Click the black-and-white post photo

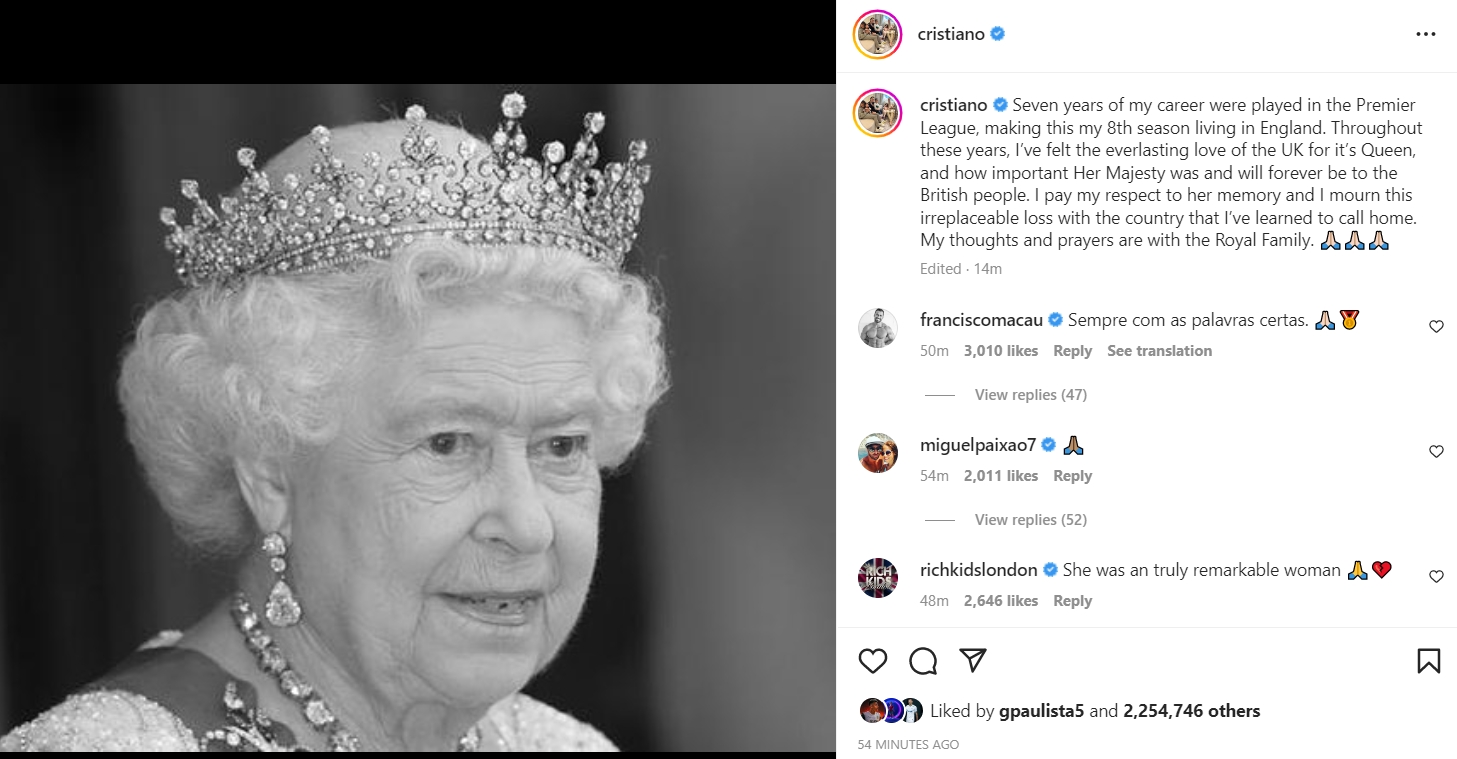(x=418, y=418)
